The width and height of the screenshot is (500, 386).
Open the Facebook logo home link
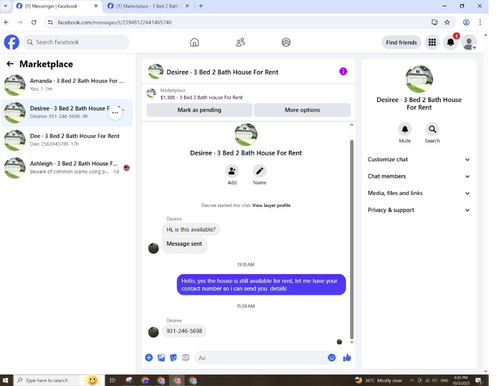11,42
